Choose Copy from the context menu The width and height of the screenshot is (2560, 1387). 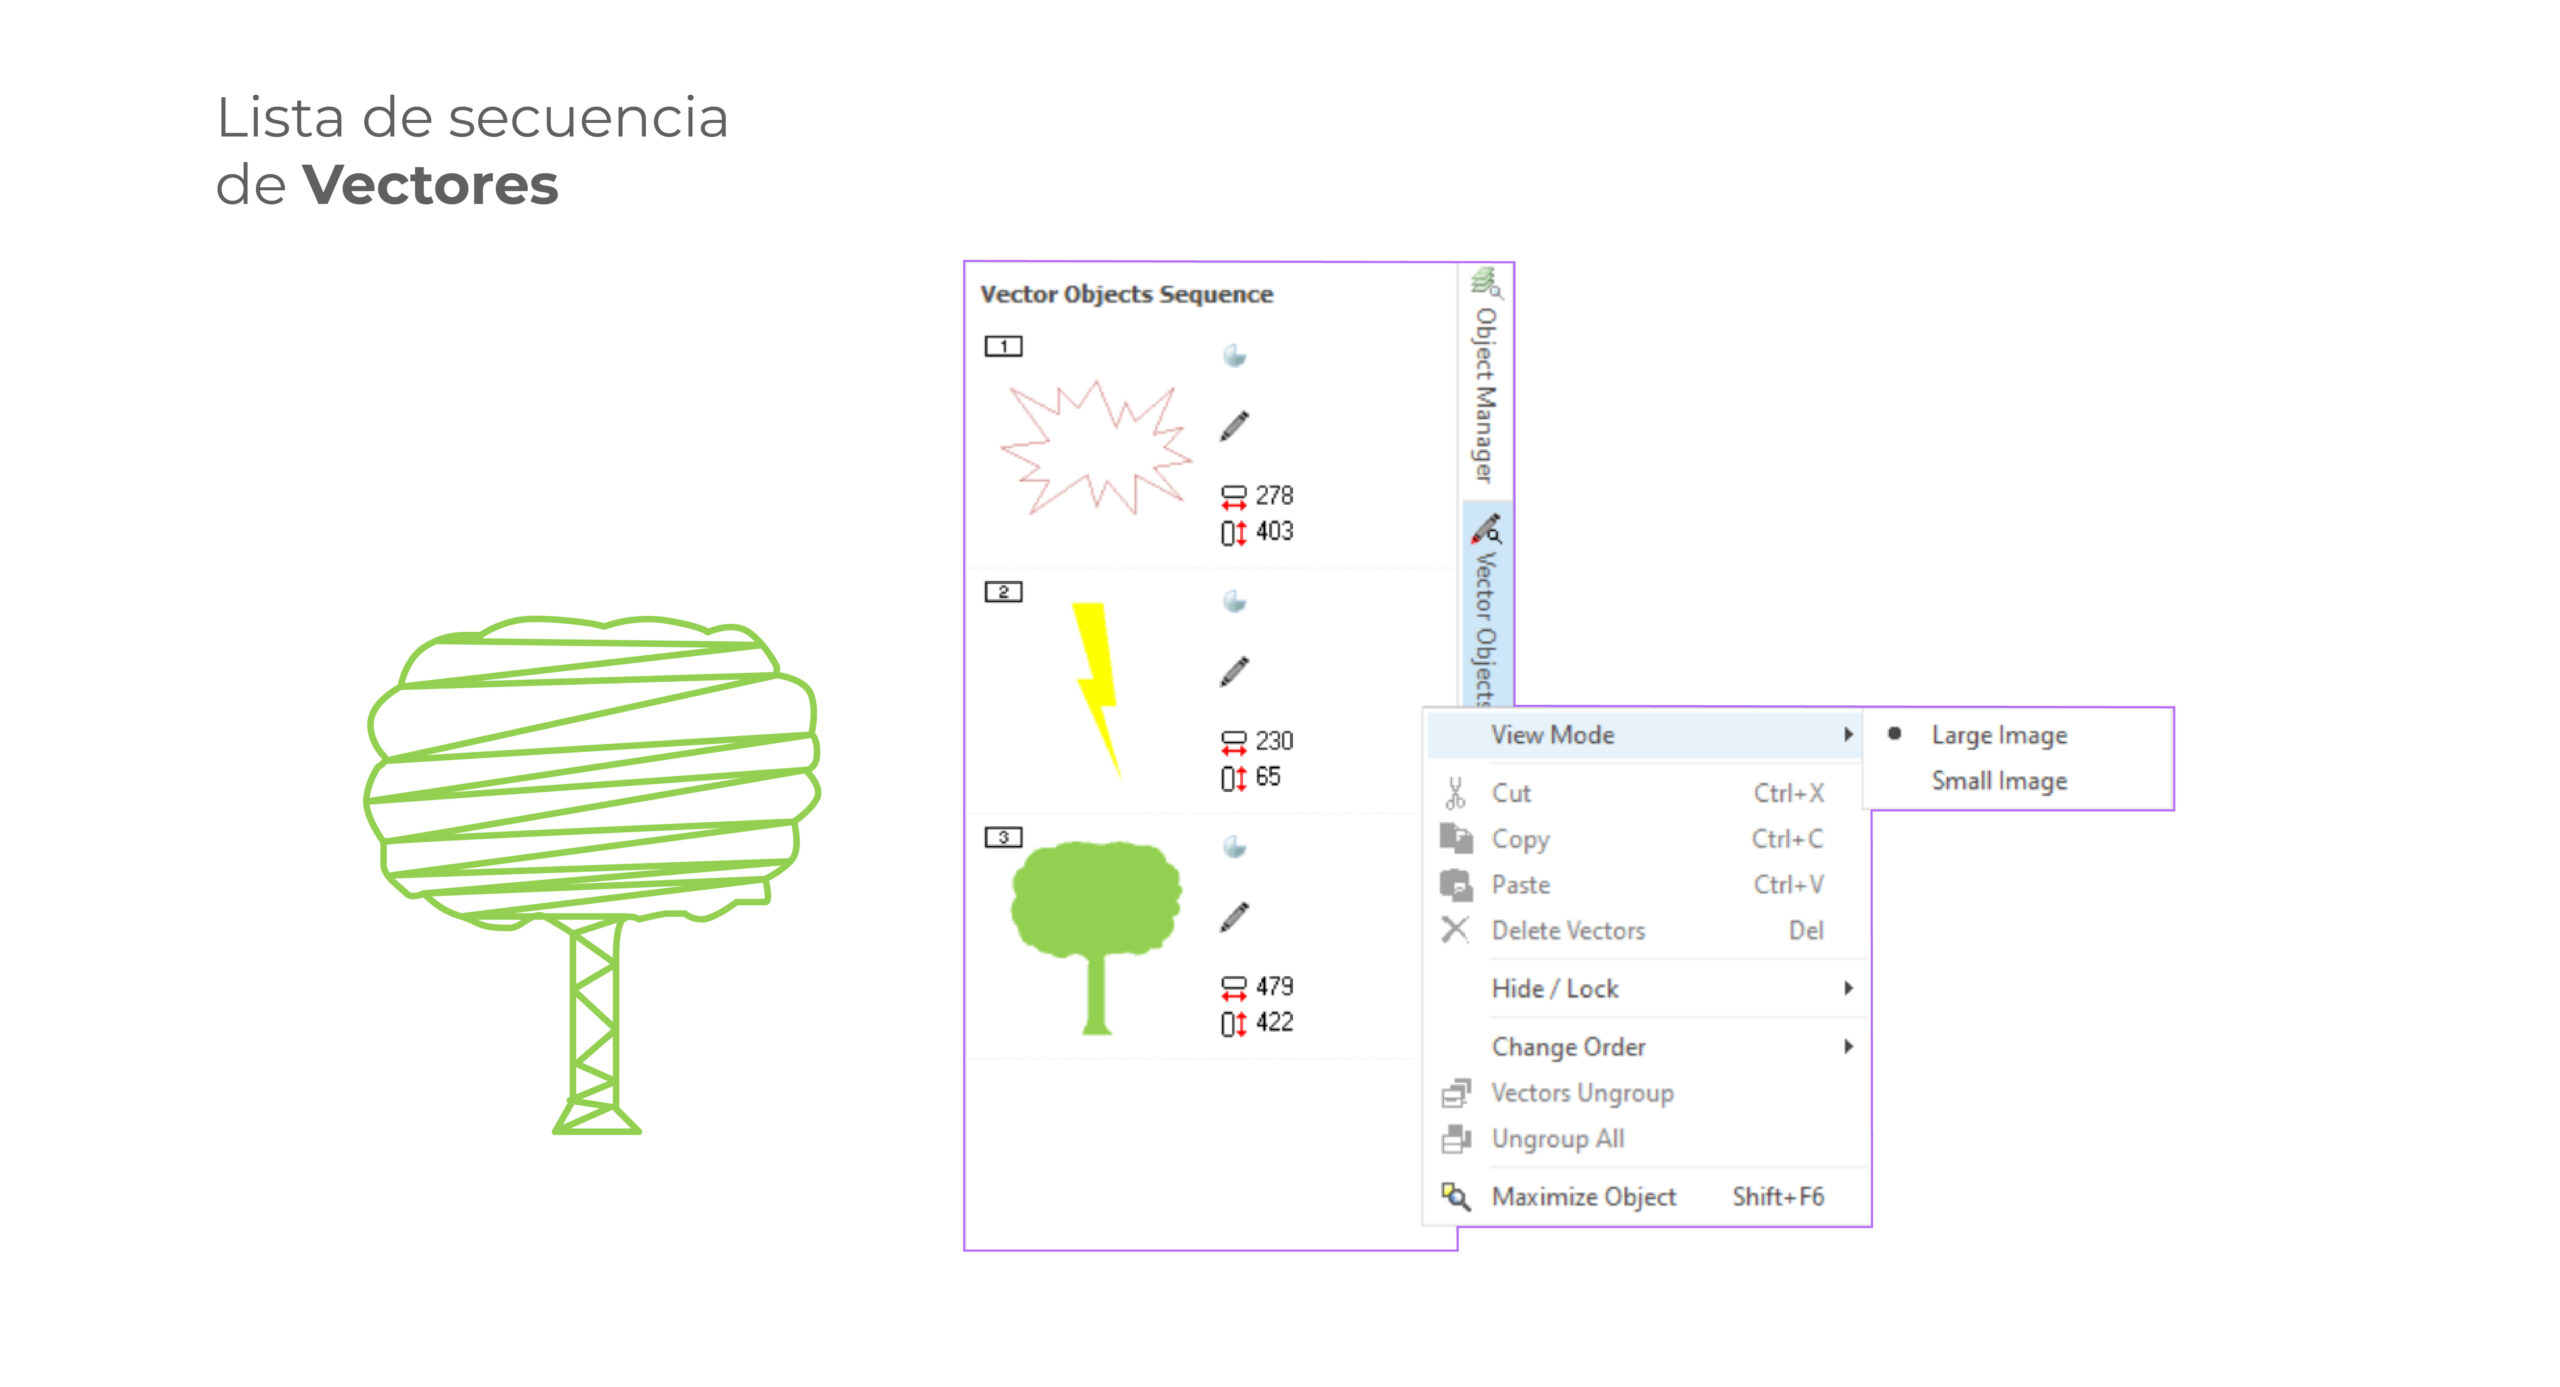click(1520, 839)
